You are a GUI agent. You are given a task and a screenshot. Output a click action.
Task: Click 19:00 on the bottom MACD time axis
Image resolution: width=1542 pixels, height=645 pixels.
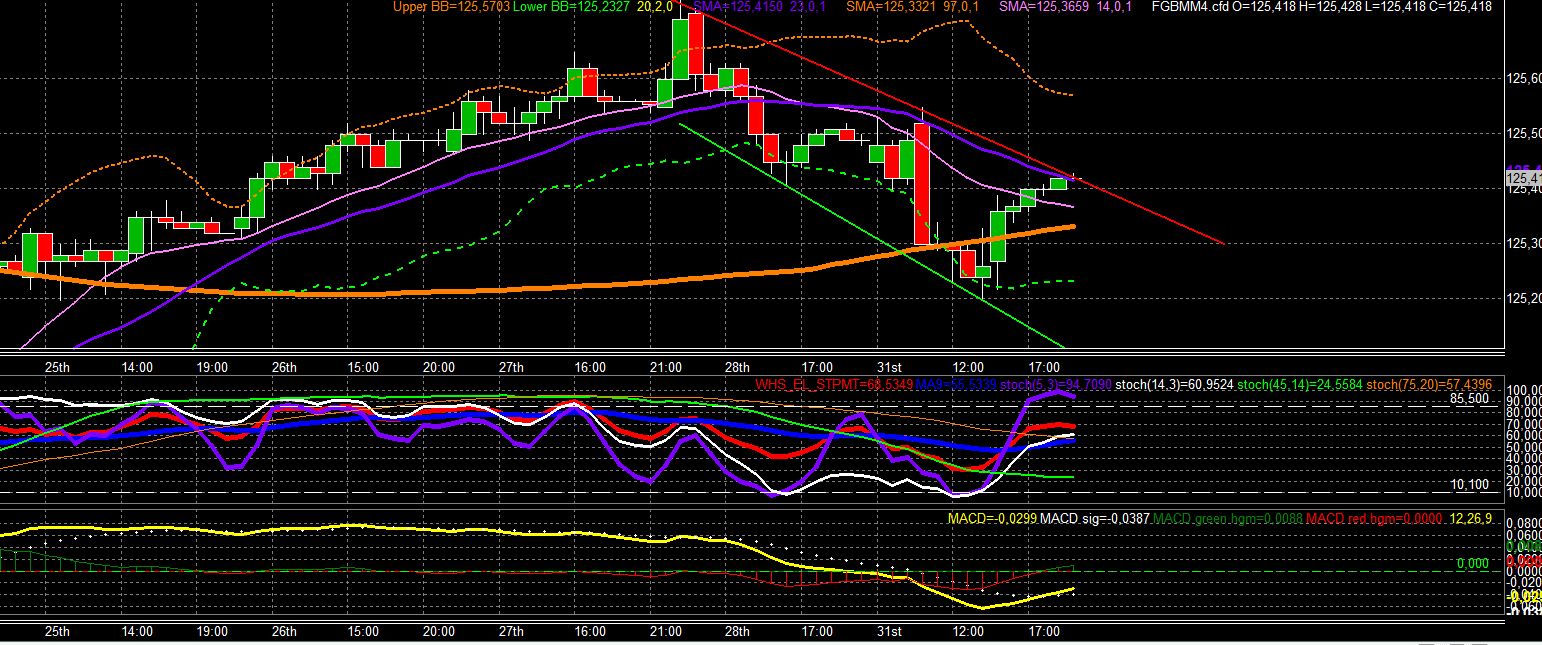(x=213, y=632)
